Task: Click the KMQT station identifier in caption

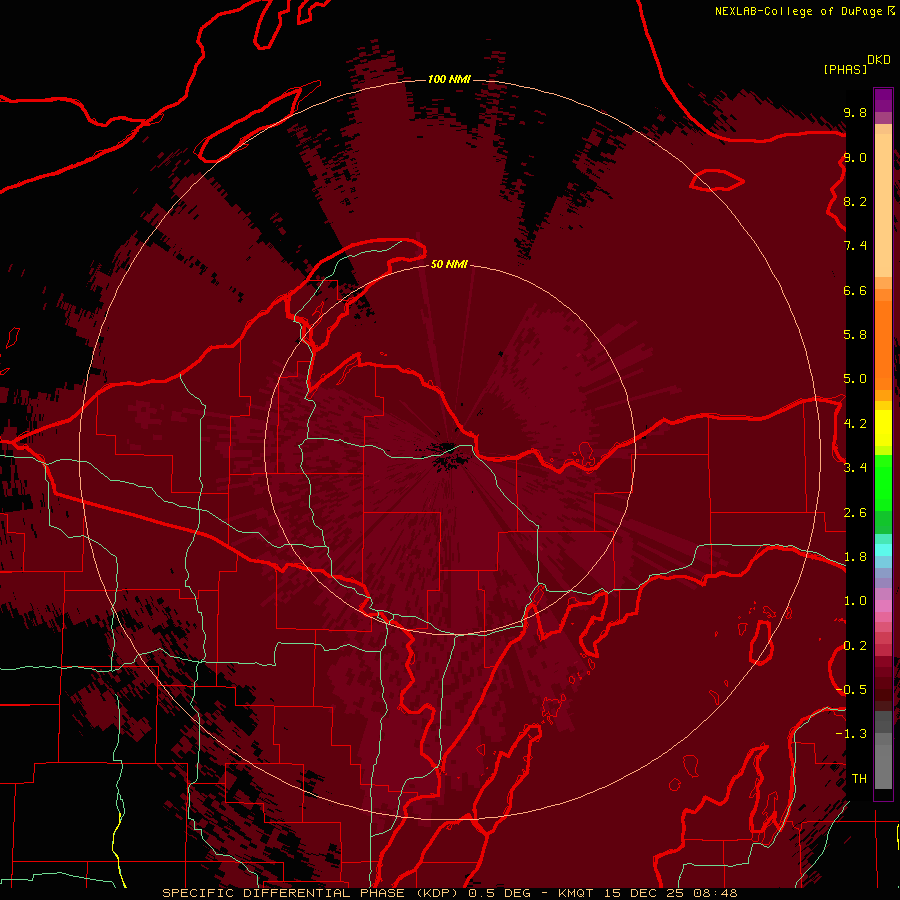Action: 576,893
